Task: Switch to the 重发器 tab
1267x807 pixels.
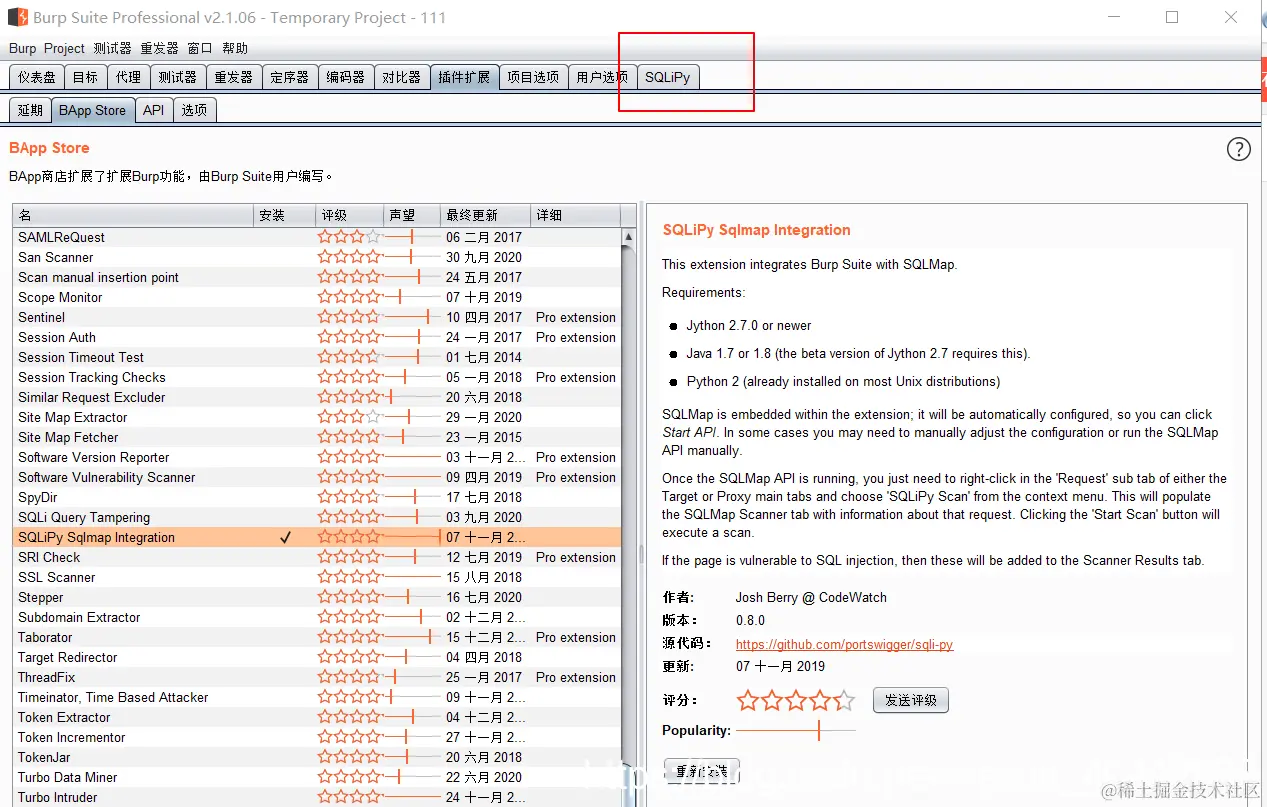Action: (233, 77)
